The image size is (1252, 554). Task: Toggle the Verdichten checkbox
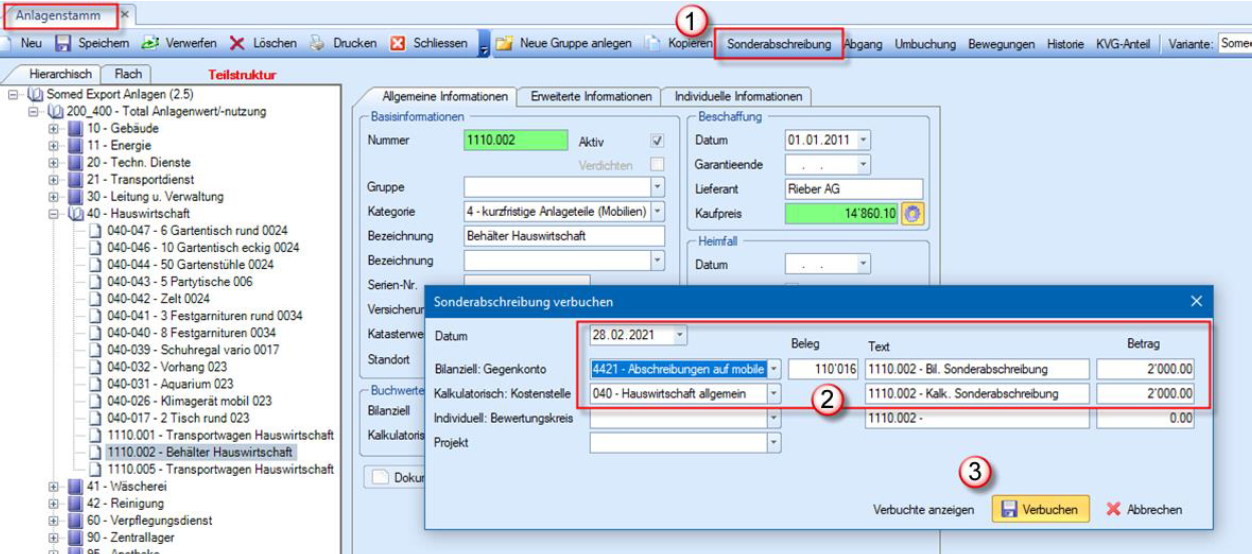tap(657, 164)
